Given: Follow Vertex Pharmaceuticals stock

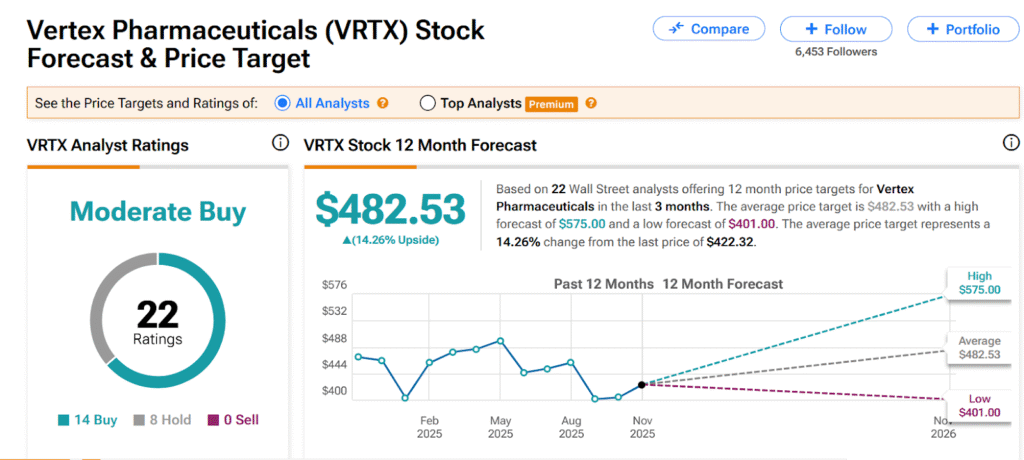Looking at the screenshot, I should click(837, 29).
